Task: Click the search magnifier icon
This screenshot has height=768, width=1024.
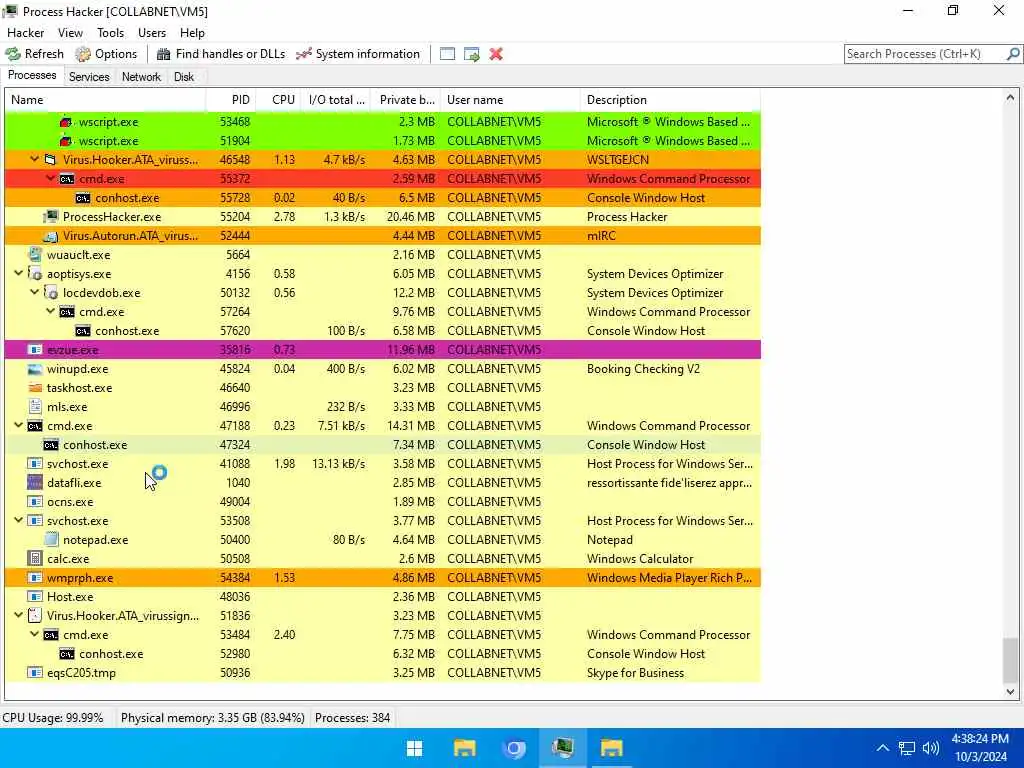Action: (x=1012, y=54)
